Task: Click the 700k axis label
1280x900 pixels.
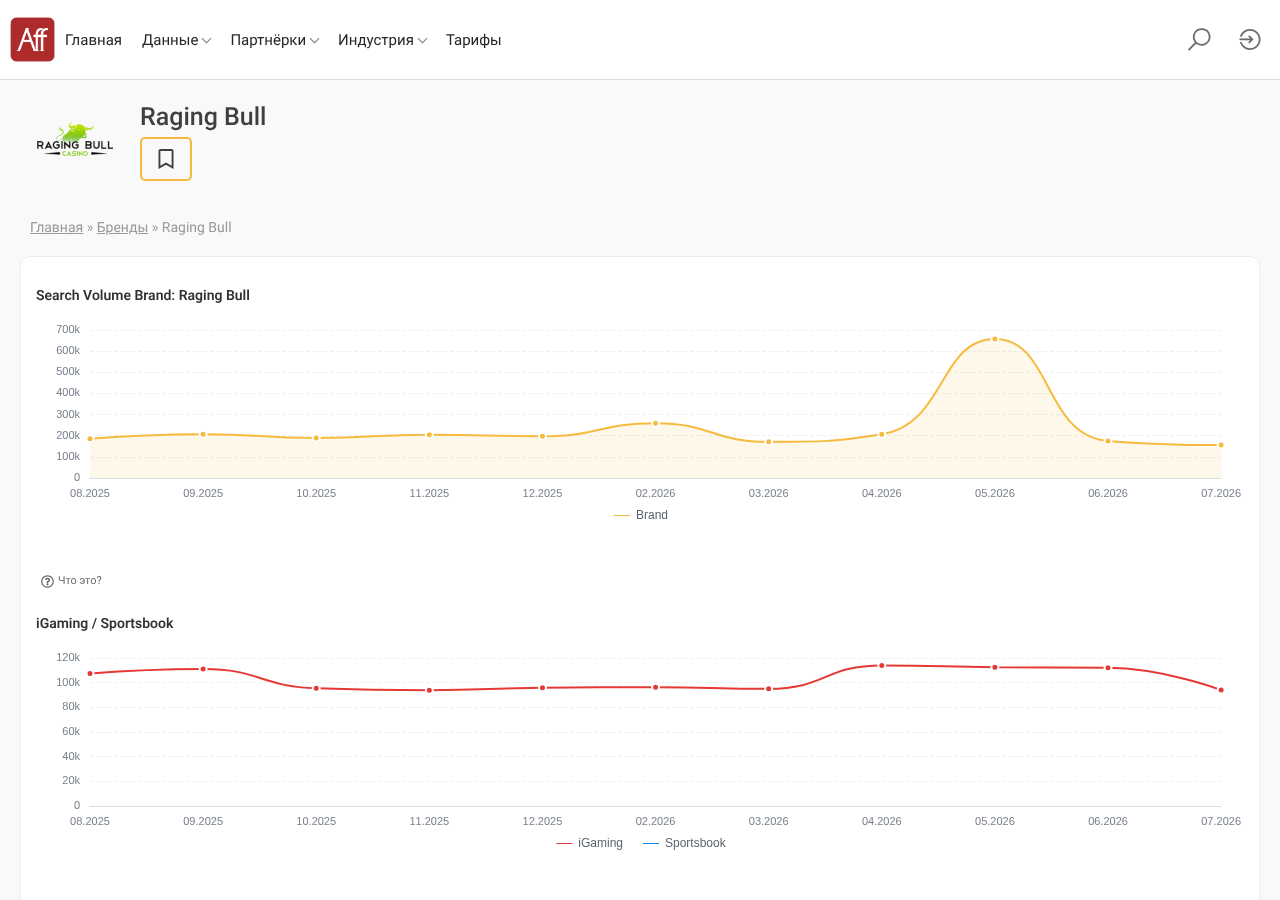Action: [x=68, y=329]
